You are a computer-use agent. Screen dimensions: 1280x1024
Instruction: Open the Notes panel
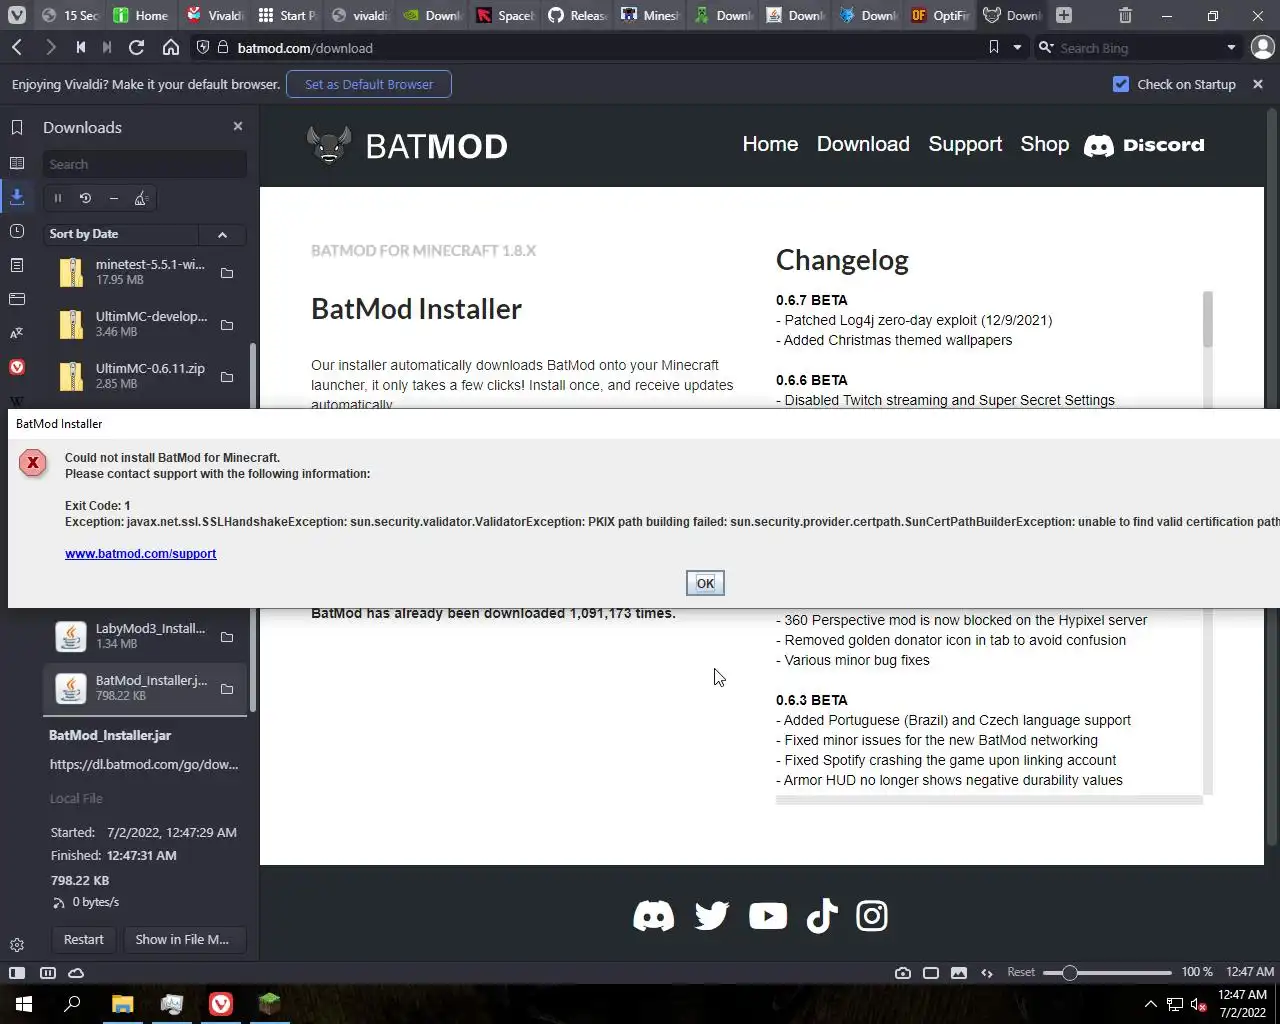click(17, 265)
